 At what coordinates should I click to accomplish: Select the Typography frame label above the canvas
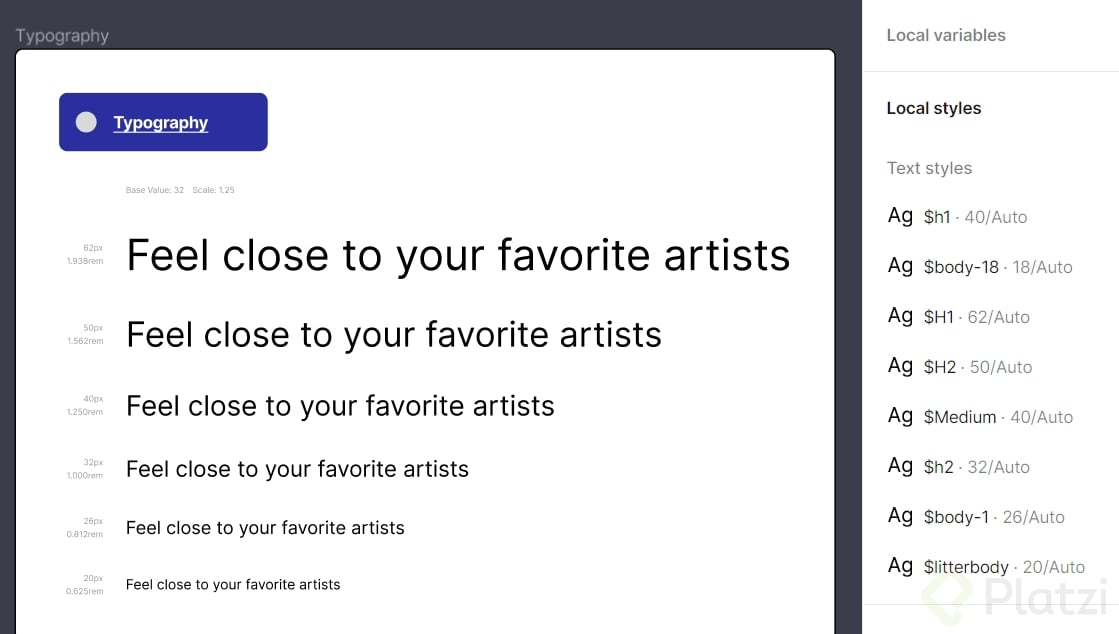click(x=62, y=36)
